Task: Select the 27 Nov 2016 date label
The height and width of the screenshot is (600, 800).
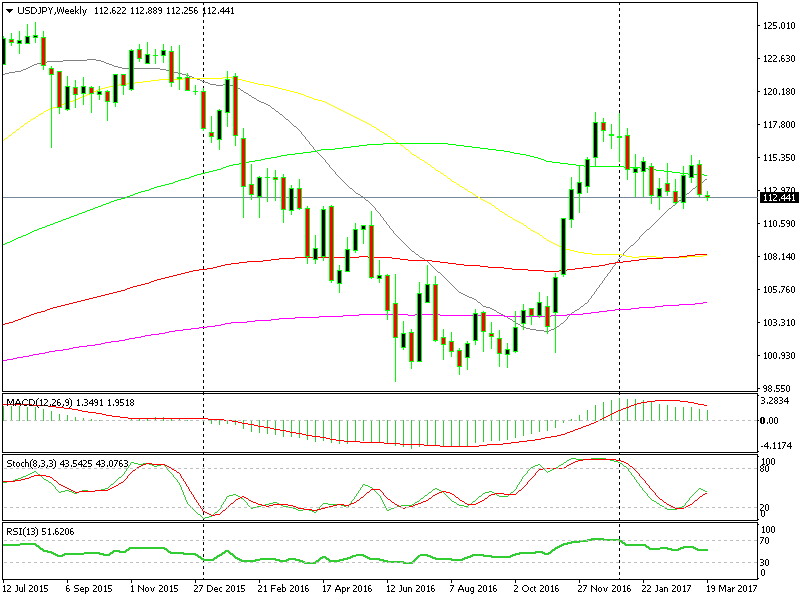Action: pos(604,588)
